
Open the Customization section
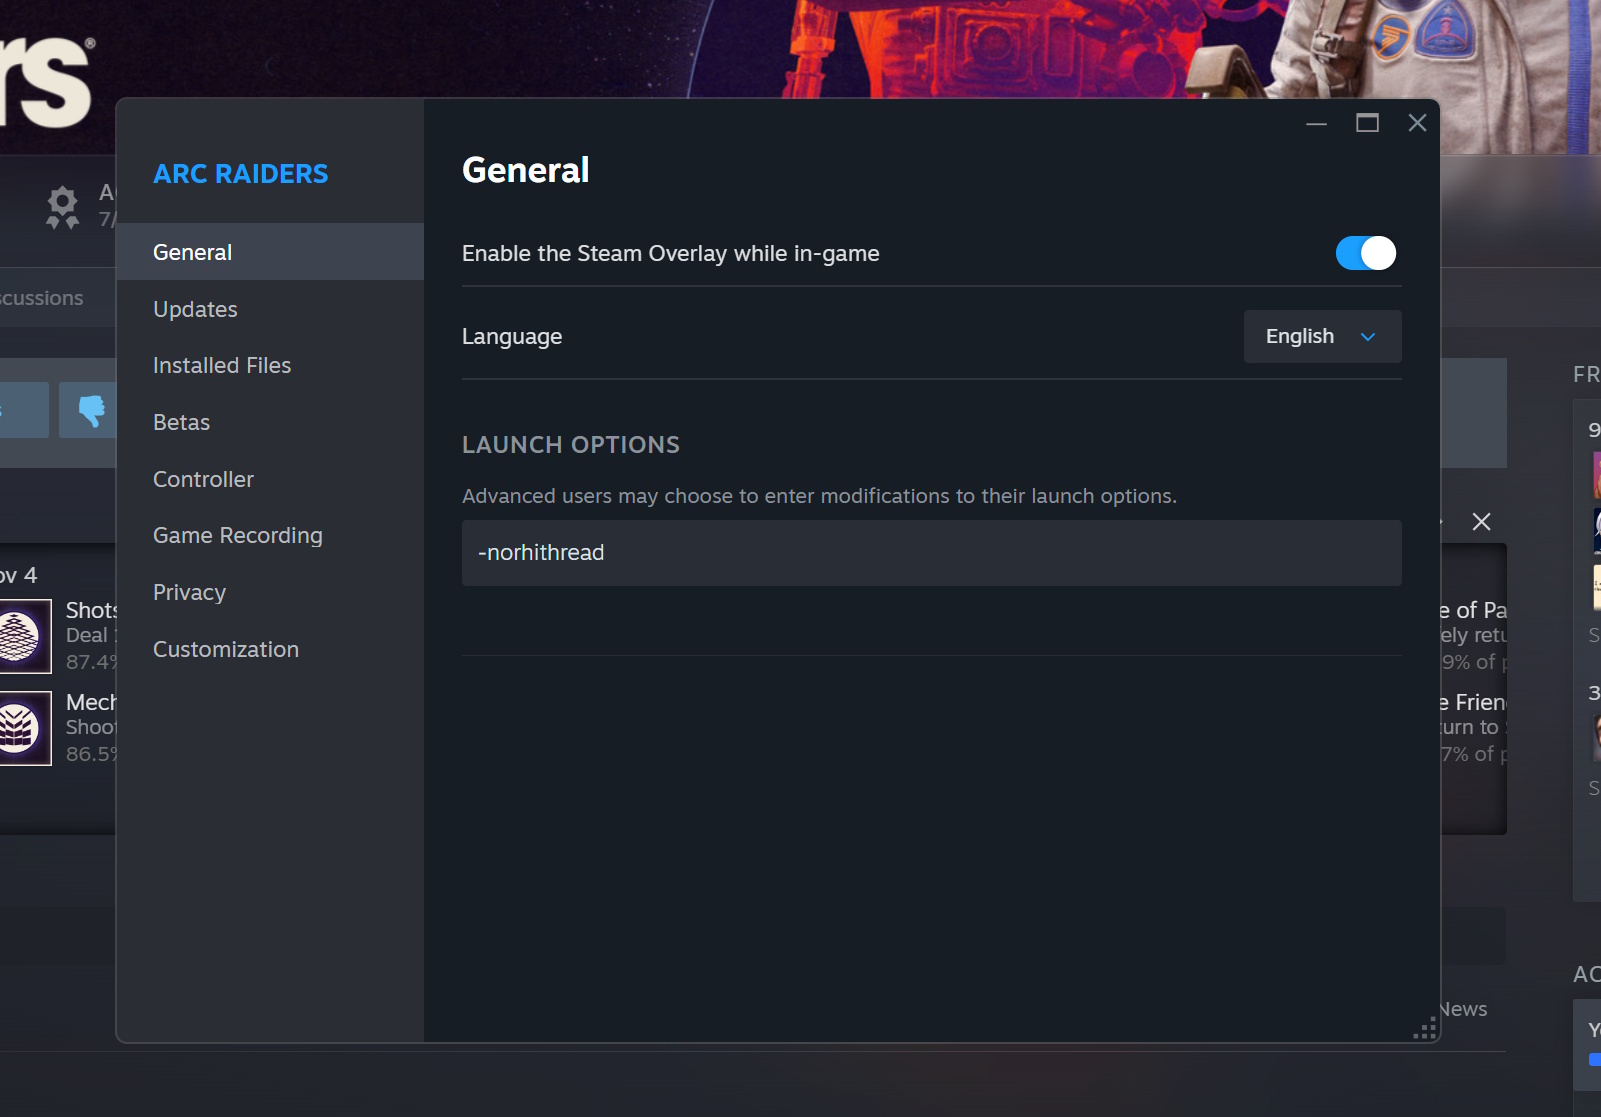[225, 649]
